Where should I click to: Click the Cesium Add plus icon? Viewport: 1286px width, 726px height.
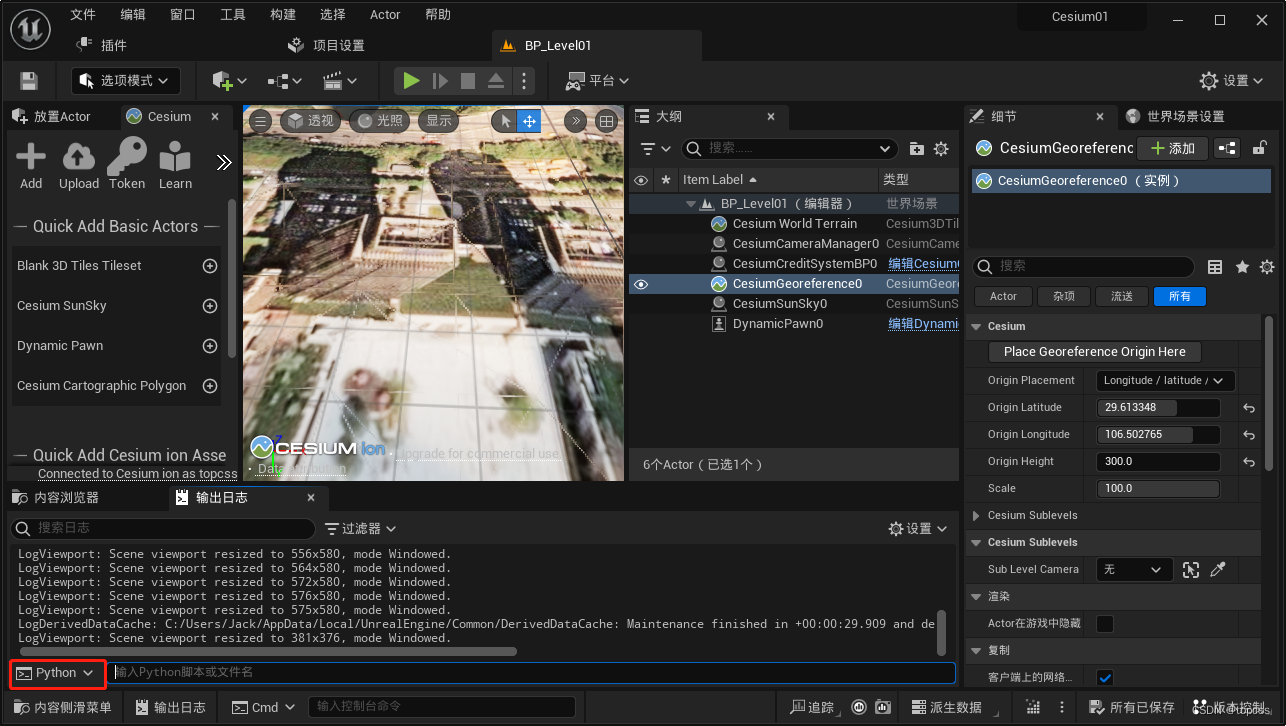click(x=31, y=157)
